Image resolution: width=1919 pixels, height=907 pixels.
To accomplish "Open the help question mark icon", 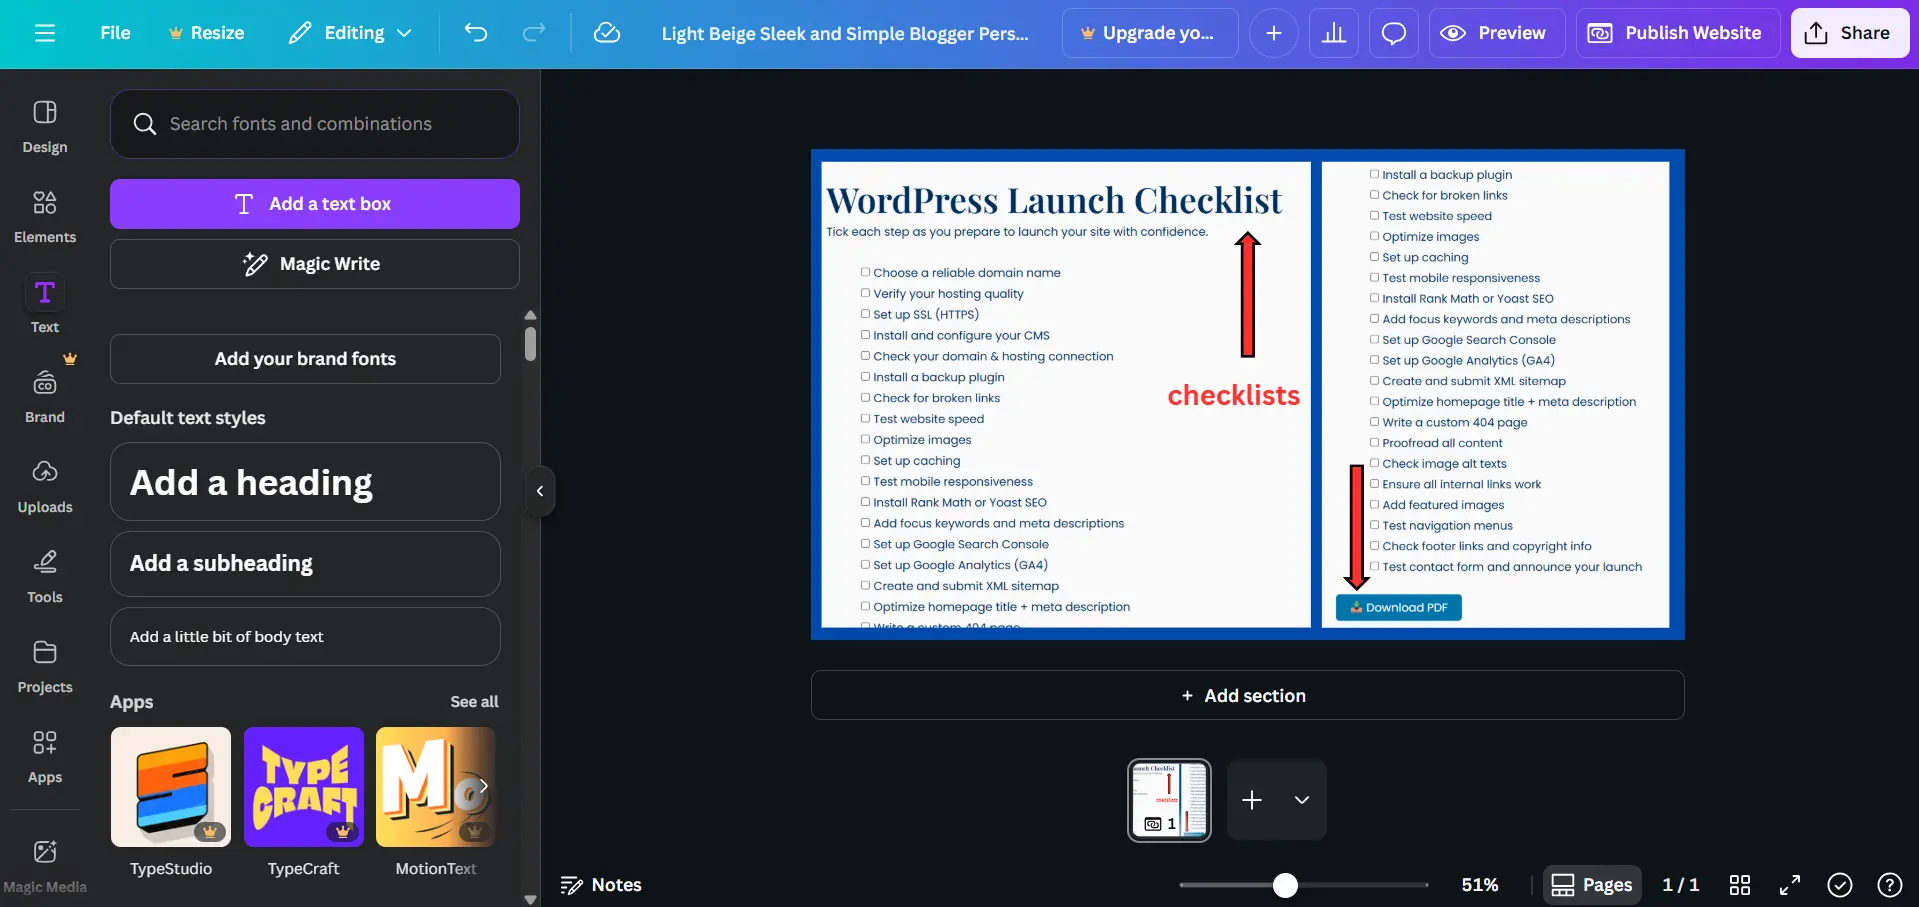I will (x=1890, y=885).
